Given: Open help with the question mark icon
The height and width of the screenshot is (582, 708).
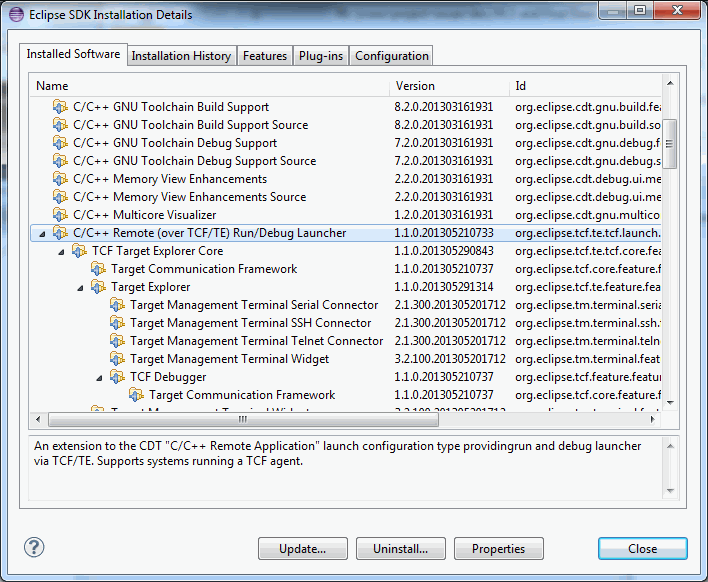Looking at the screenshot, I should 34,548.
